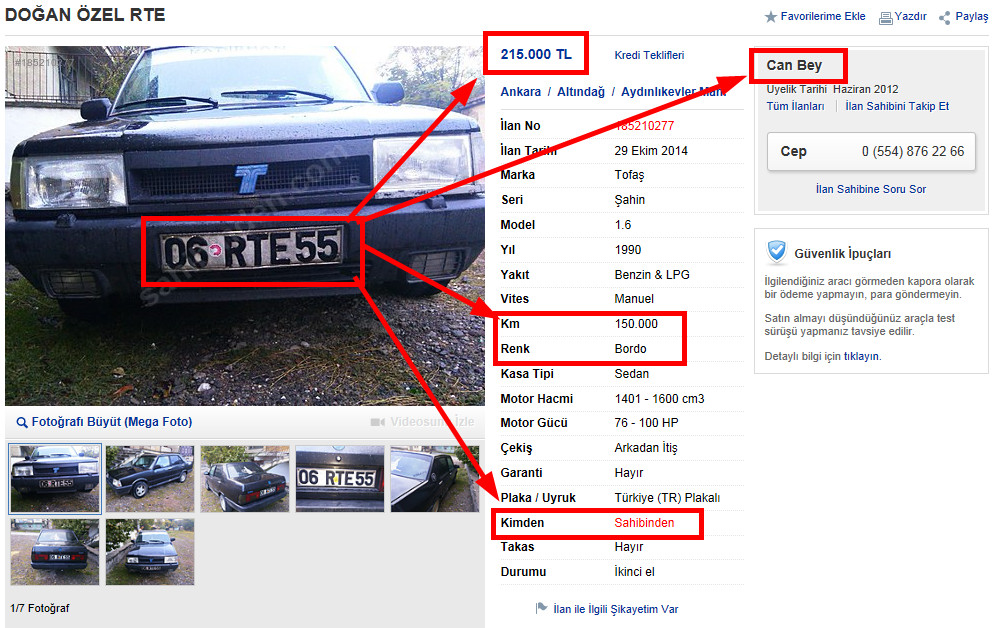Select the second thumbnail showing car side view
The height and width of the screenshot is (628, 995).
150,479
